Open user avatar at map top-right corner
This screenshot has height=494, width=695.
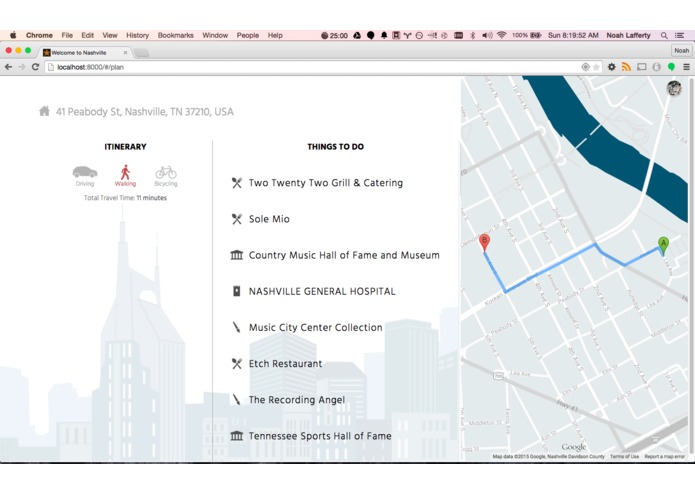click(674, 88)
